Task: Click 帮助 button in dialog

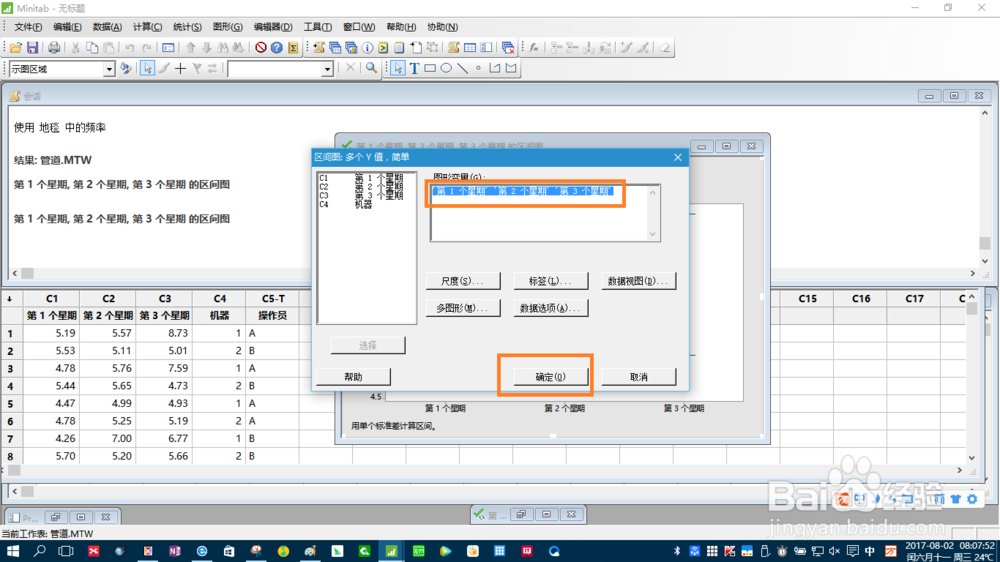Action: (353, 377)
